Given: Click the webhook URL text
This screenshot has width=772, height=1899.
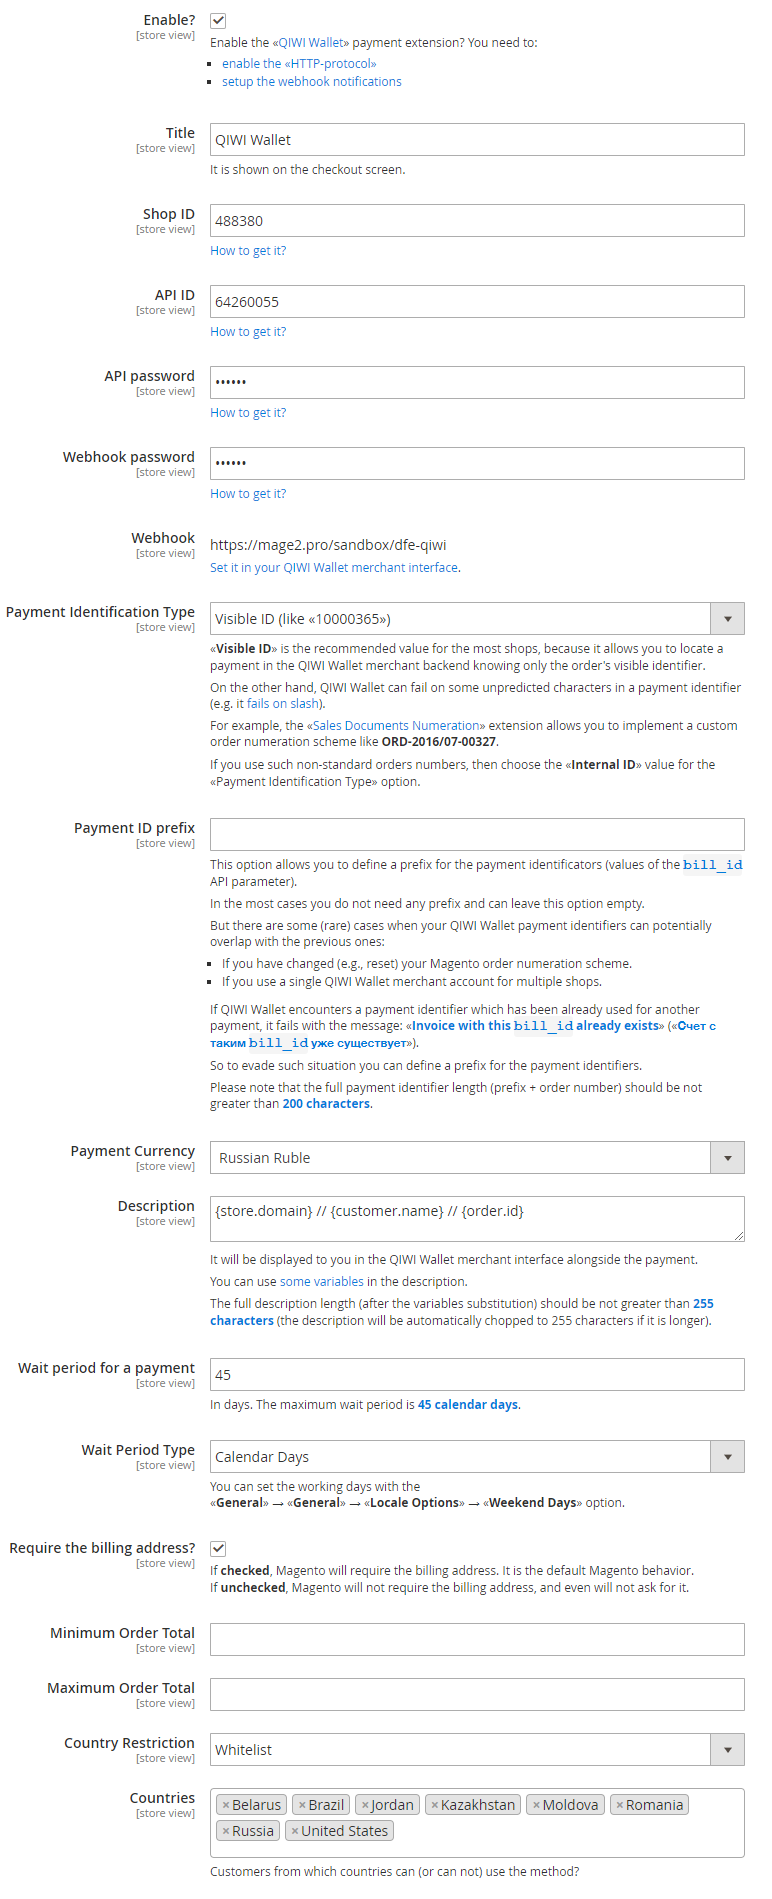Looking at the screenshot, I should [x=328, y=545].
